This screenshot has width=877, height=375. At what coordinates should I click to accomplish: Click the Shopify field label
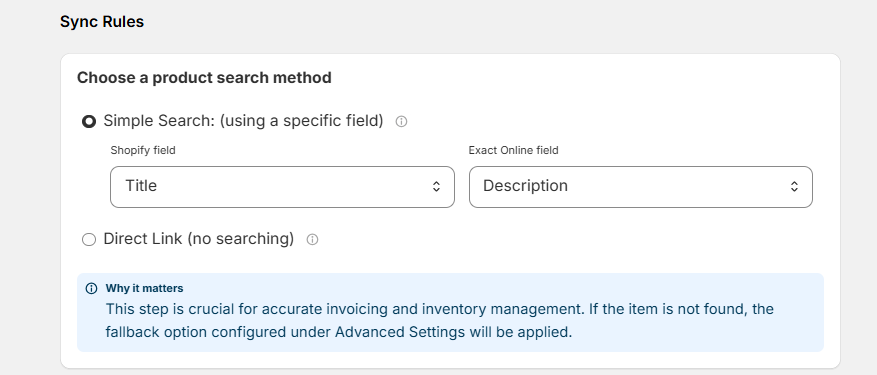pos(143,150)
